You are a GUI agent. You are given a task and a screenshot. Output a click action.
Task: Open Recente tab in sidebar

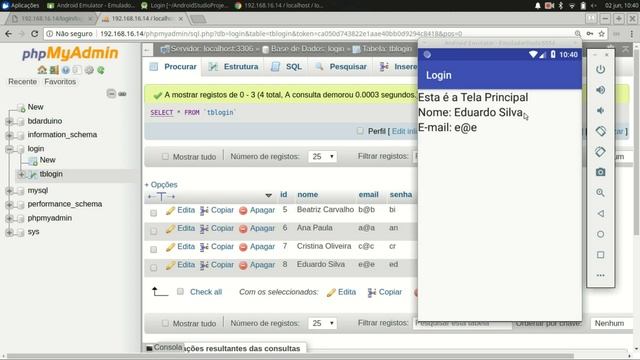coord(22,82)
